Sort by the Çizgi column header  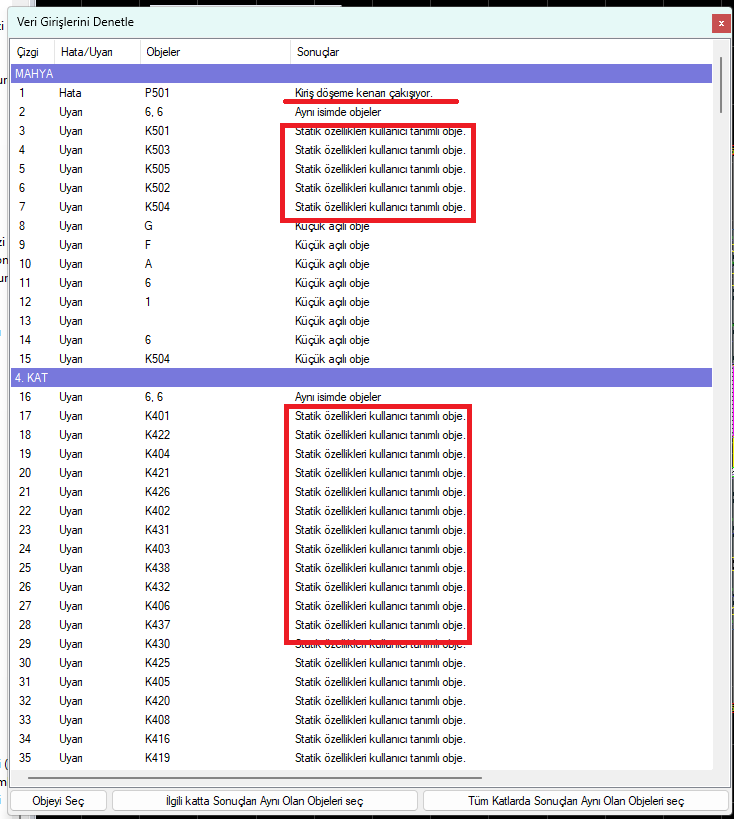pyautogui.click(x=28, y=52)
